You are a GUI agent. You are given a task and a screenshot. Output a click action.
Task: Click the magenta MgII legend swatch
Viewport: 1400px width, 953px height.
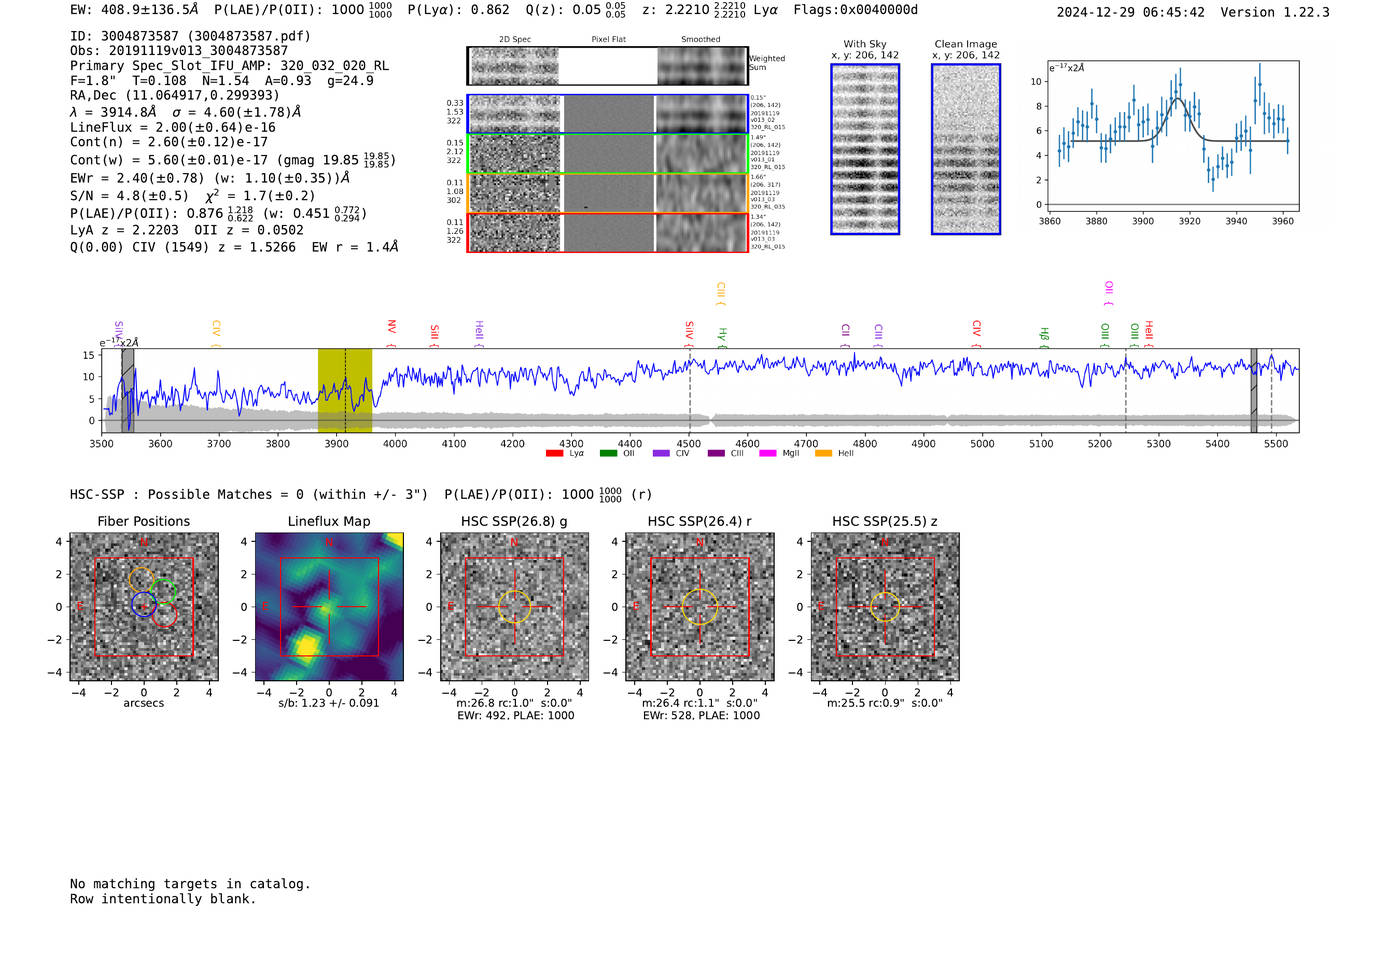768,454
